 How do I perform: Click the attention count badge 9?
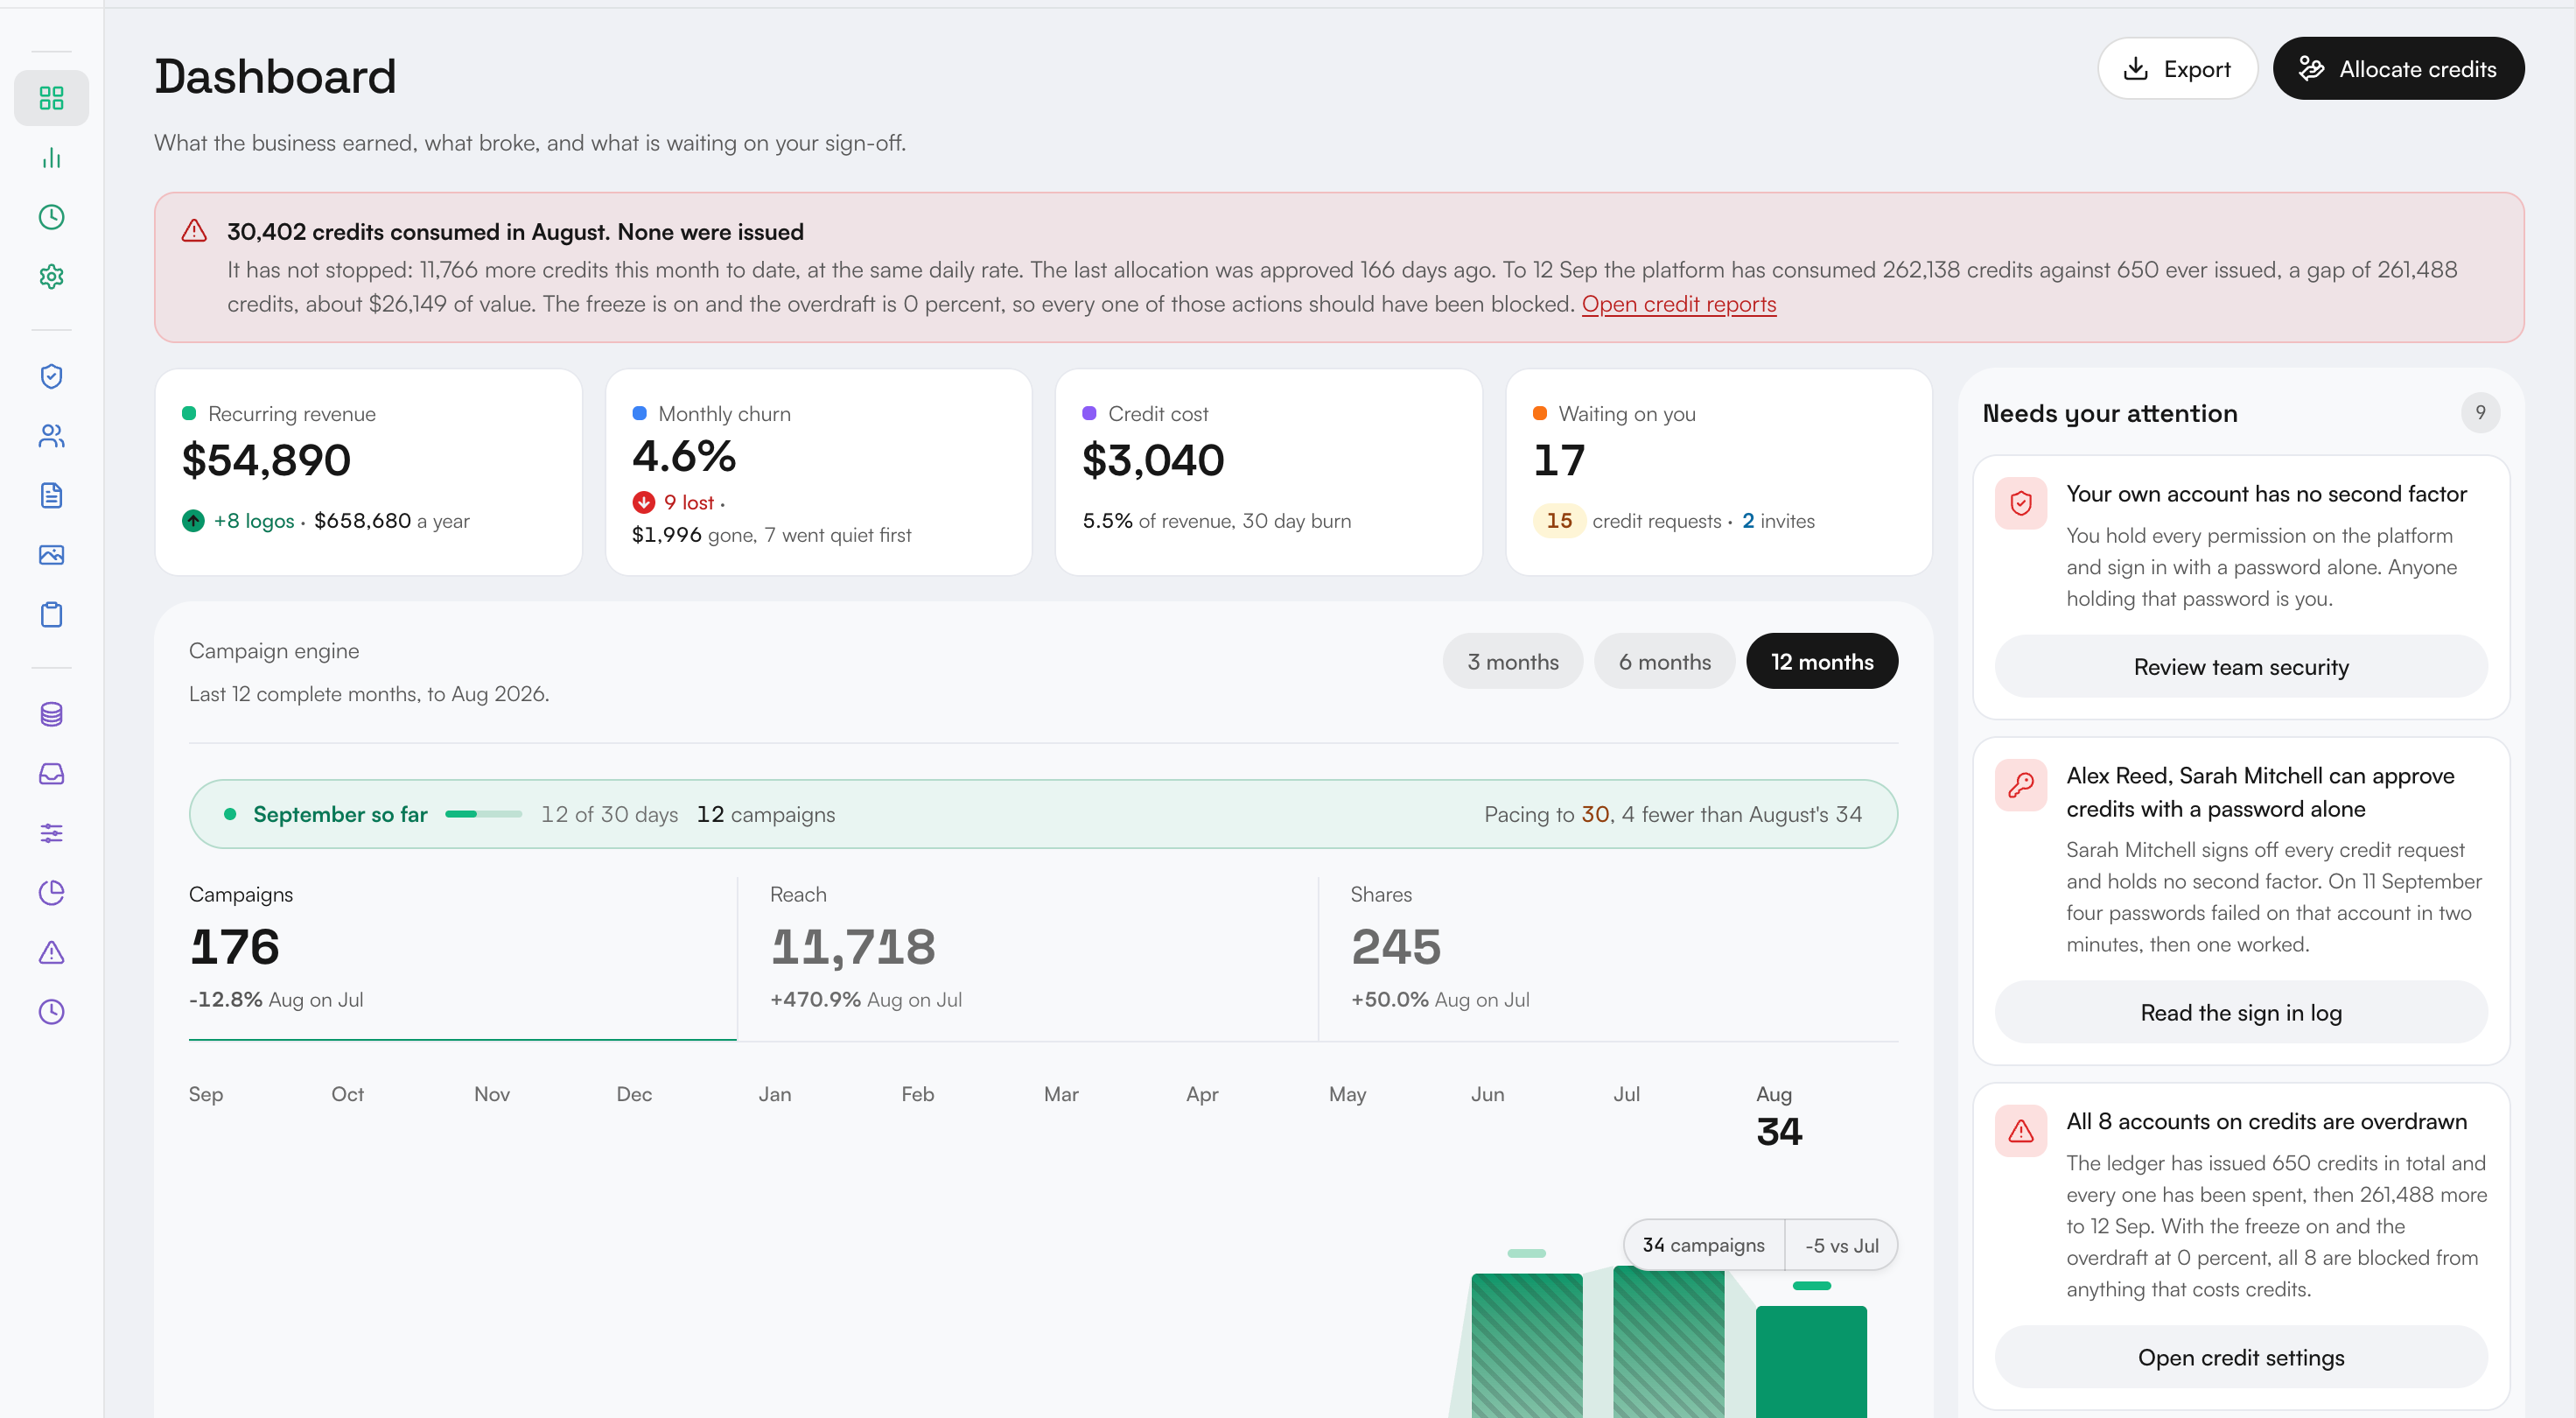[x=2479, y=412]
